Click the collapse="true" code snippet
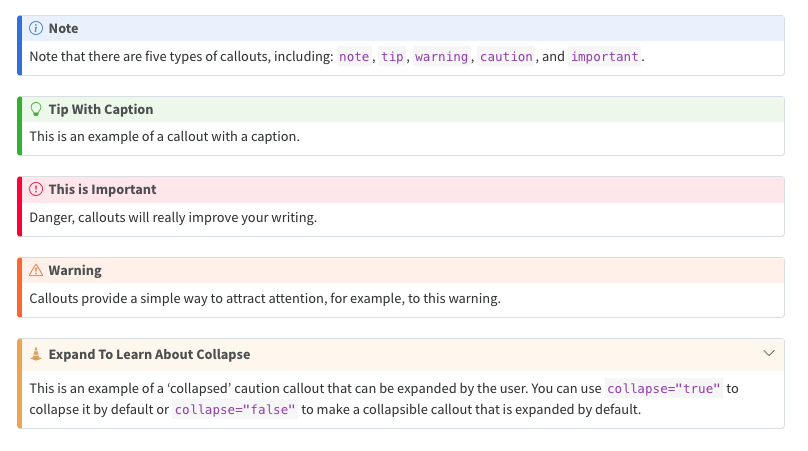The image size is (808, 451). coord(664,389)
